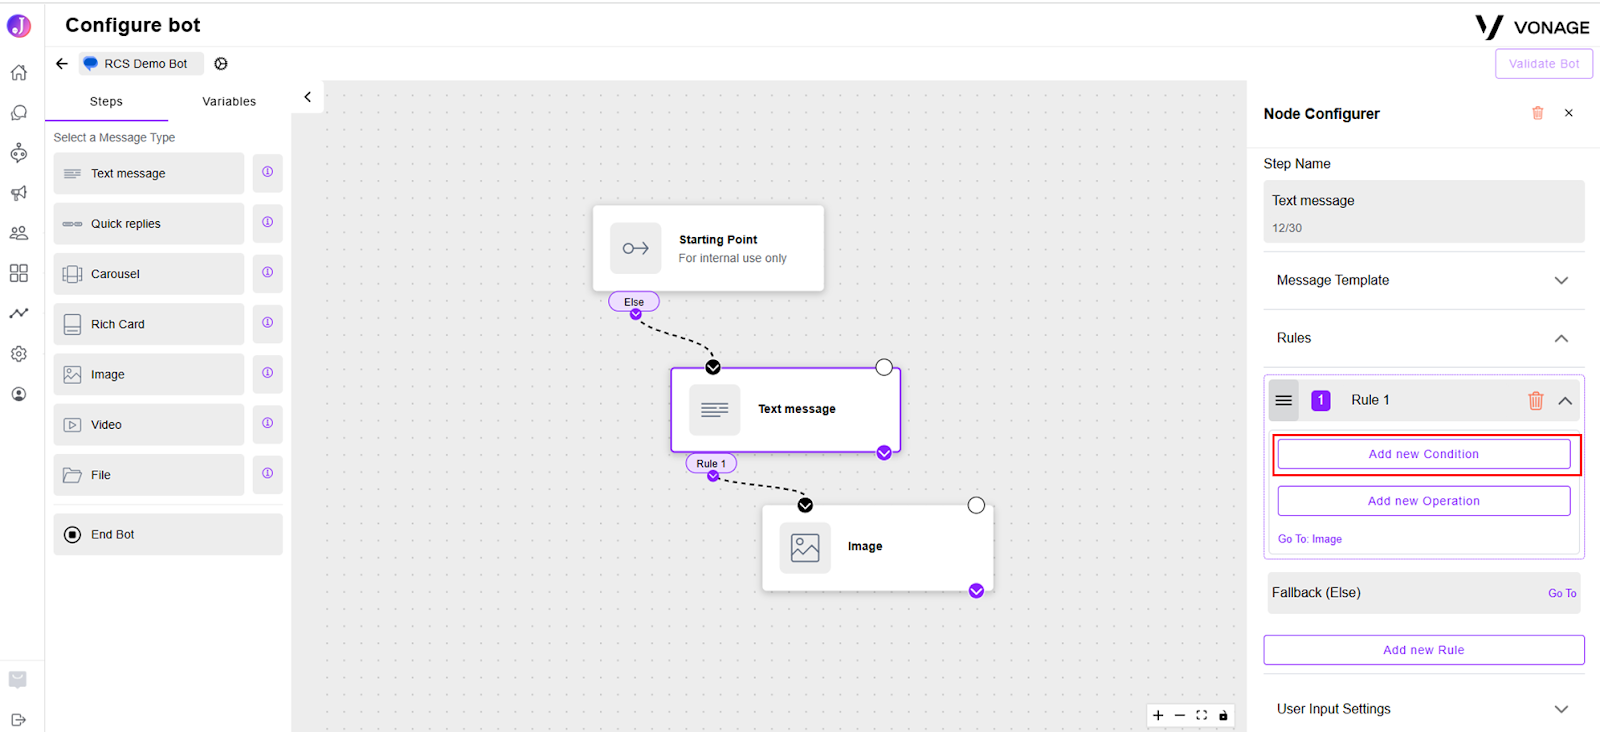Show info for Quick replies step

pos(267,222)
